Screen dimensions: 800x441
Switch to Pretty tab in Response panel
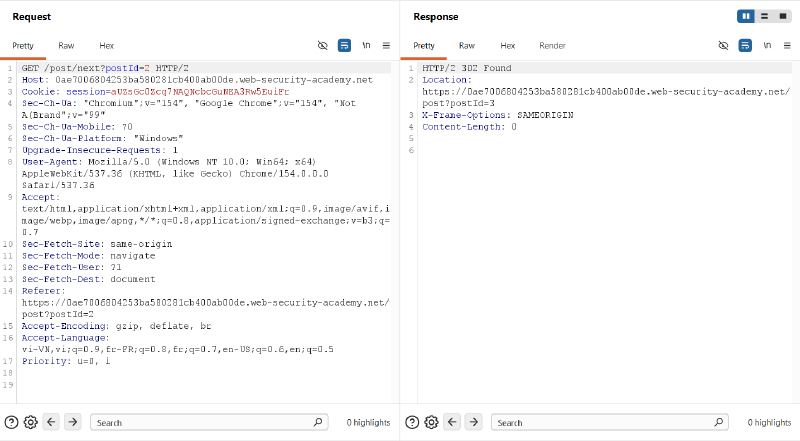424,45
